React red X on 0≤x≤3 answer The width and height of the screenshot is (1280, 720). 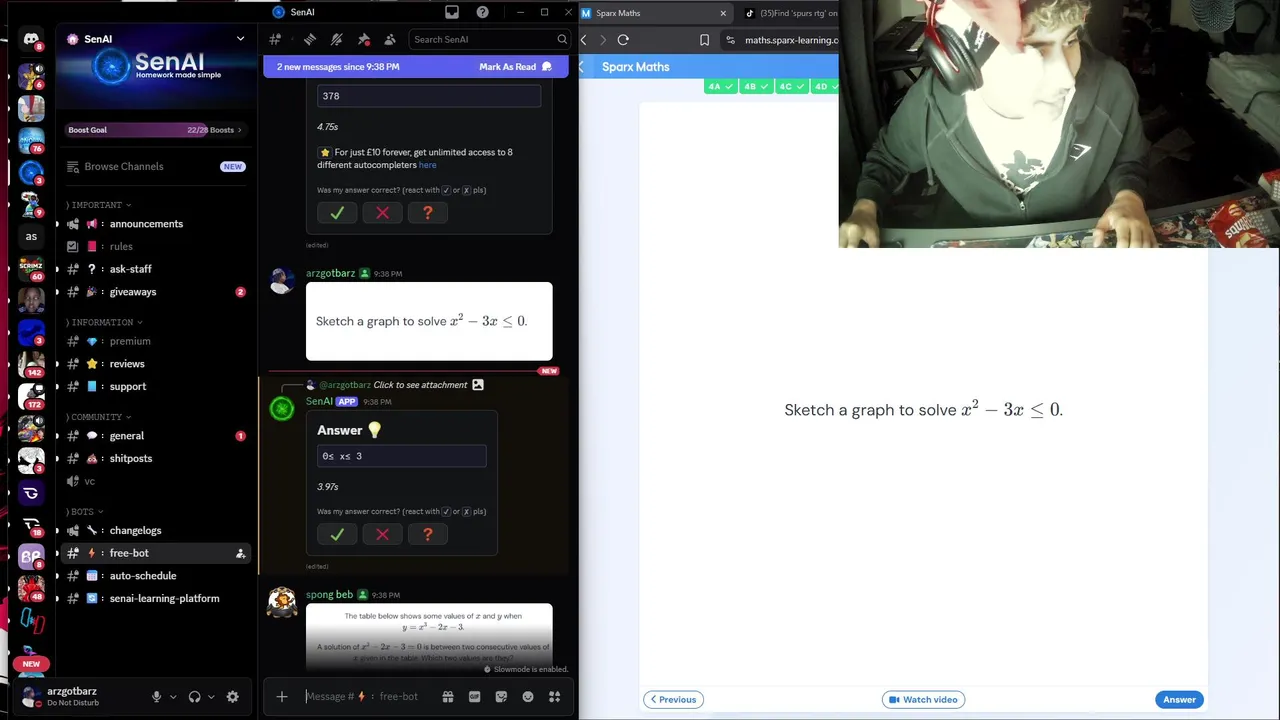coord(382,534)
